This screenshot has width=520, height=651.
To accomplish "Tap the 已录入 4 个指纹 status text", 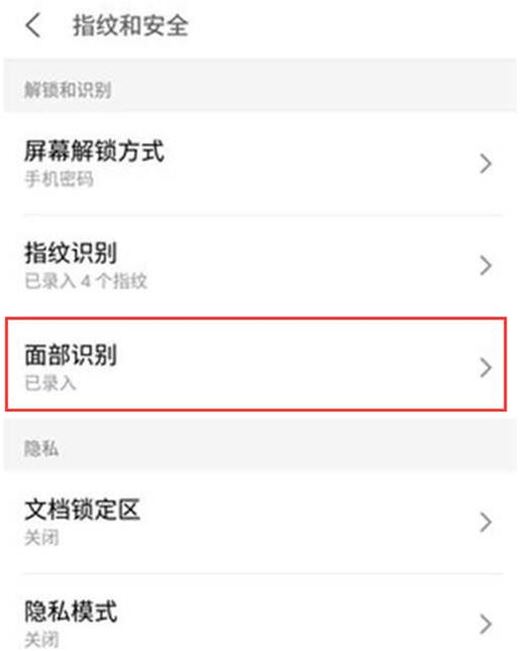I will click(x=86, y=281).
